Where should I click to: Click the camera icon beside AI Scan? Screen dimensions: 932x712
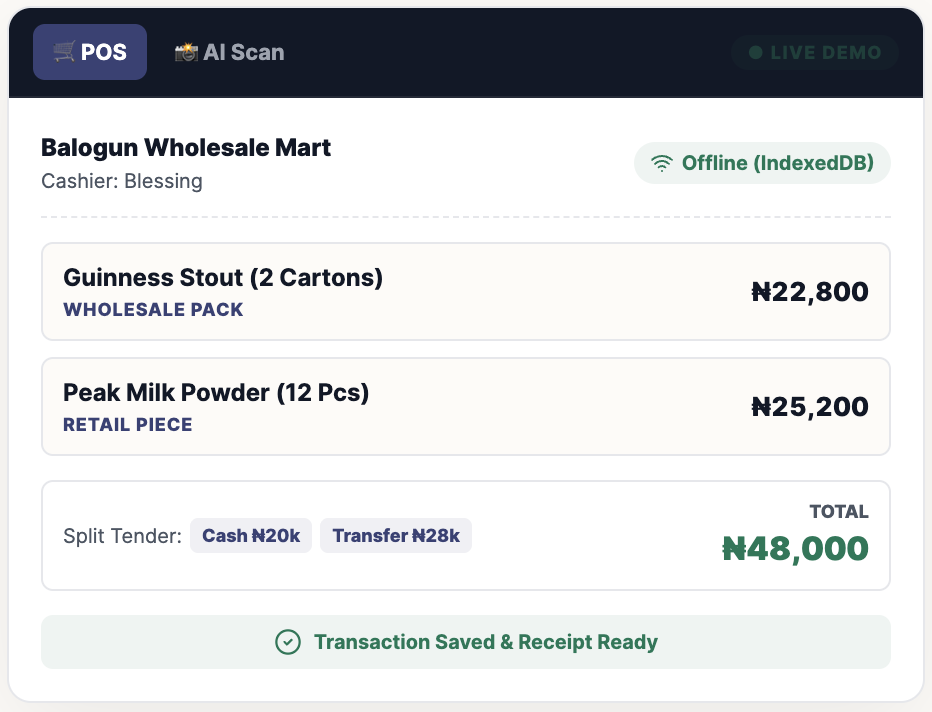click(x=186, y=52)
